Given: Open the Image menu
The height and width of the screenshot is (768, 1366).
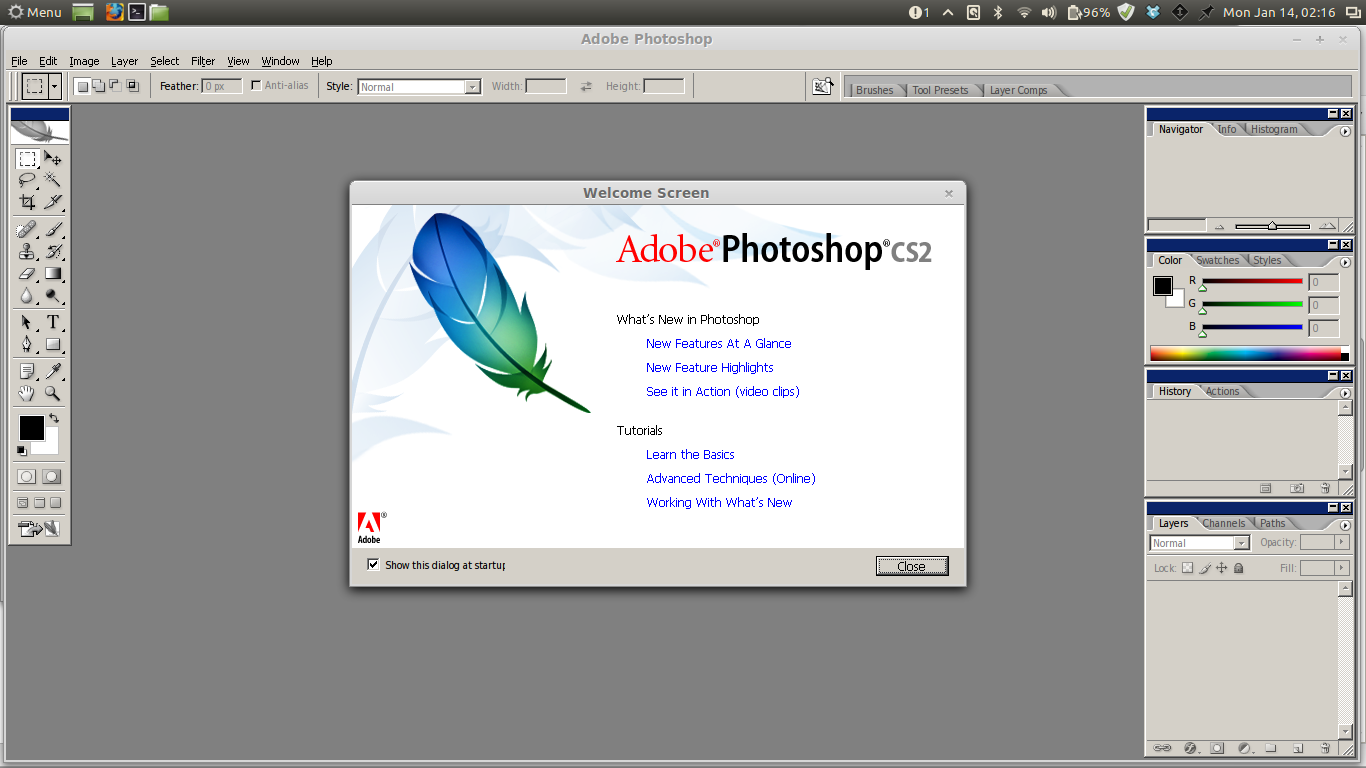Looking at the screenshot, I should tap(84, 61).
